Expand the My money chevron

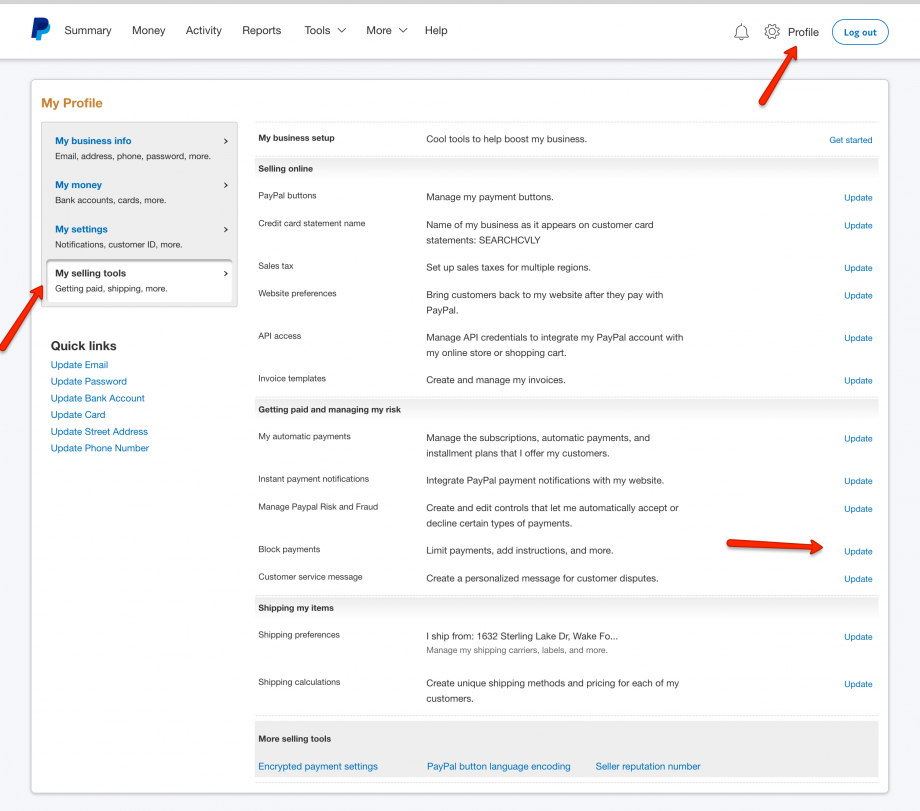(x=226, y=185)
